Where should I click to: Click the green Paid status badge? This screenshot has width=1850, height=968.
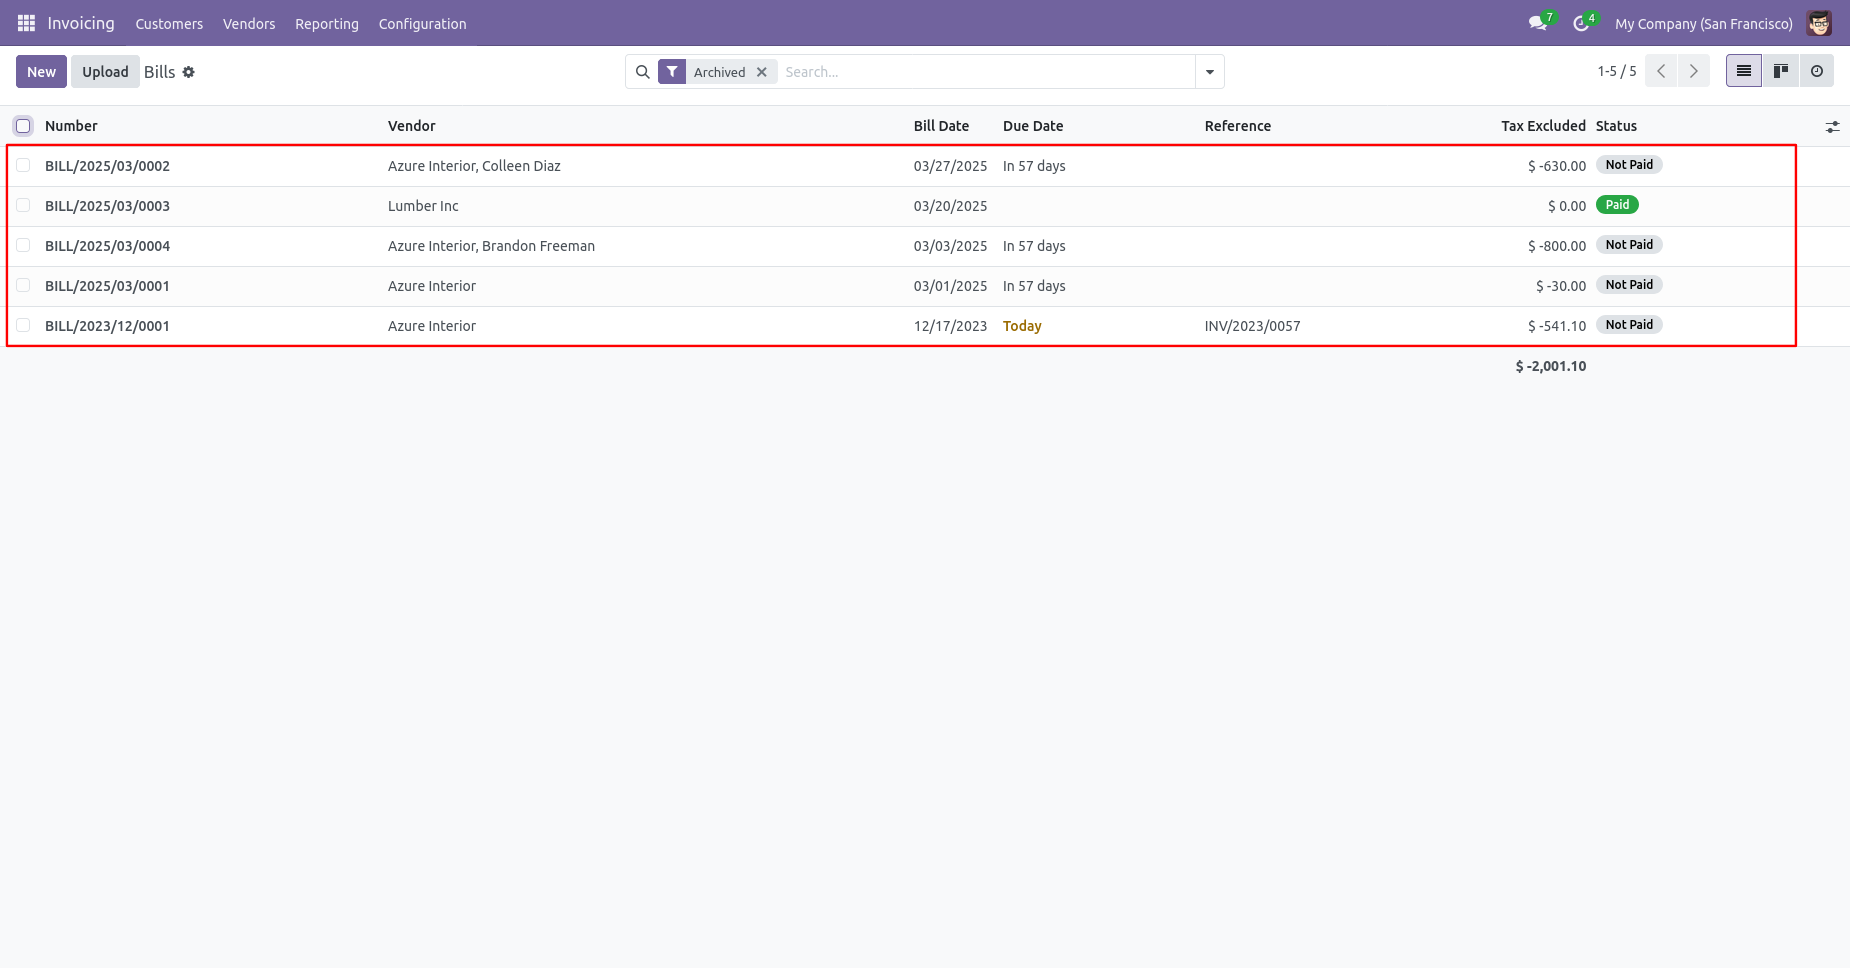[x=1617, y=205]
